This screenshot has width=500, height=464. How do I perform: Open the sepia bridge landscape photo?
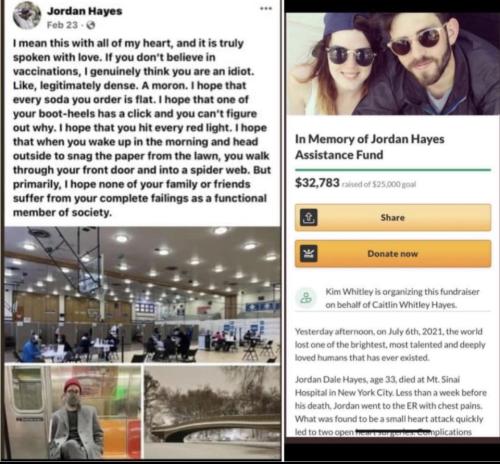coord(212,412)
